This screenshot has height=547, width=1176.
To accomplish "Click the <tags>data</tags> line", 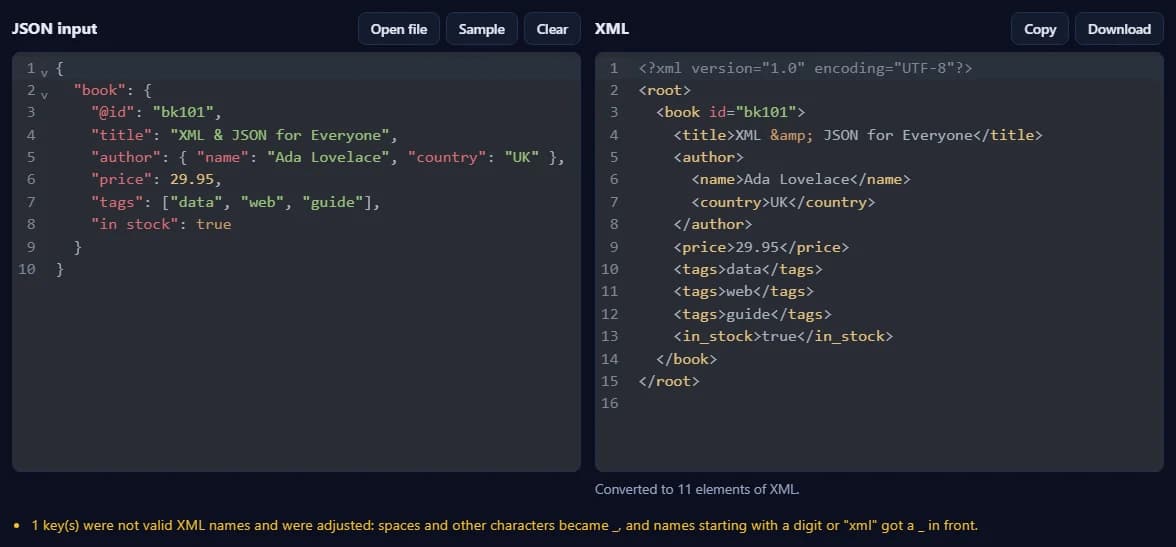I will [748, 269].
